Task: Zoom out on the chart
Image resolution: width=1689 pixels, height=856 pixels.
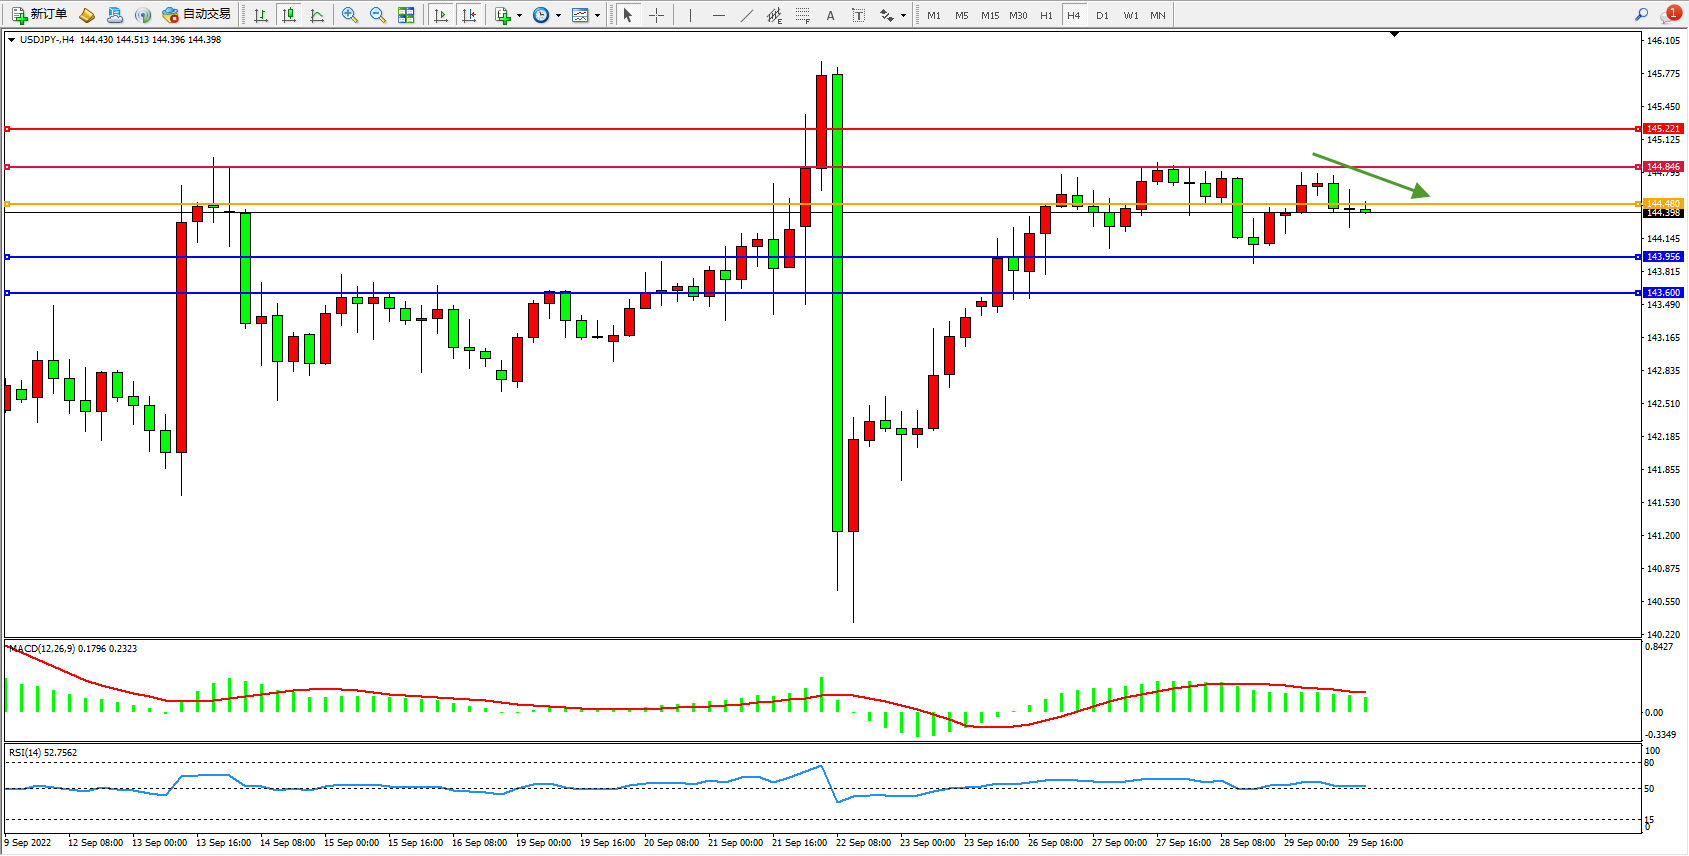Action: pos(377,15)
